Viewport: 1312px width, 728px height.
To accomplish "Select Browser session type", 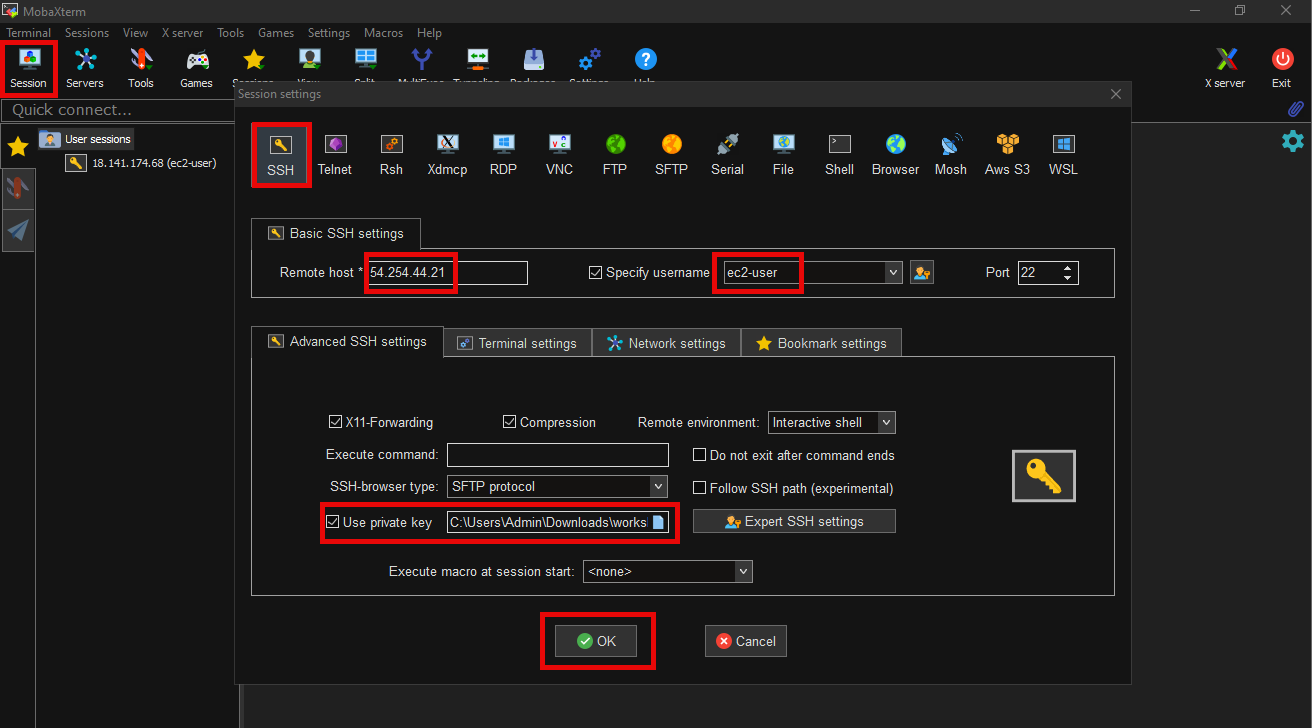I will (895, 155).
